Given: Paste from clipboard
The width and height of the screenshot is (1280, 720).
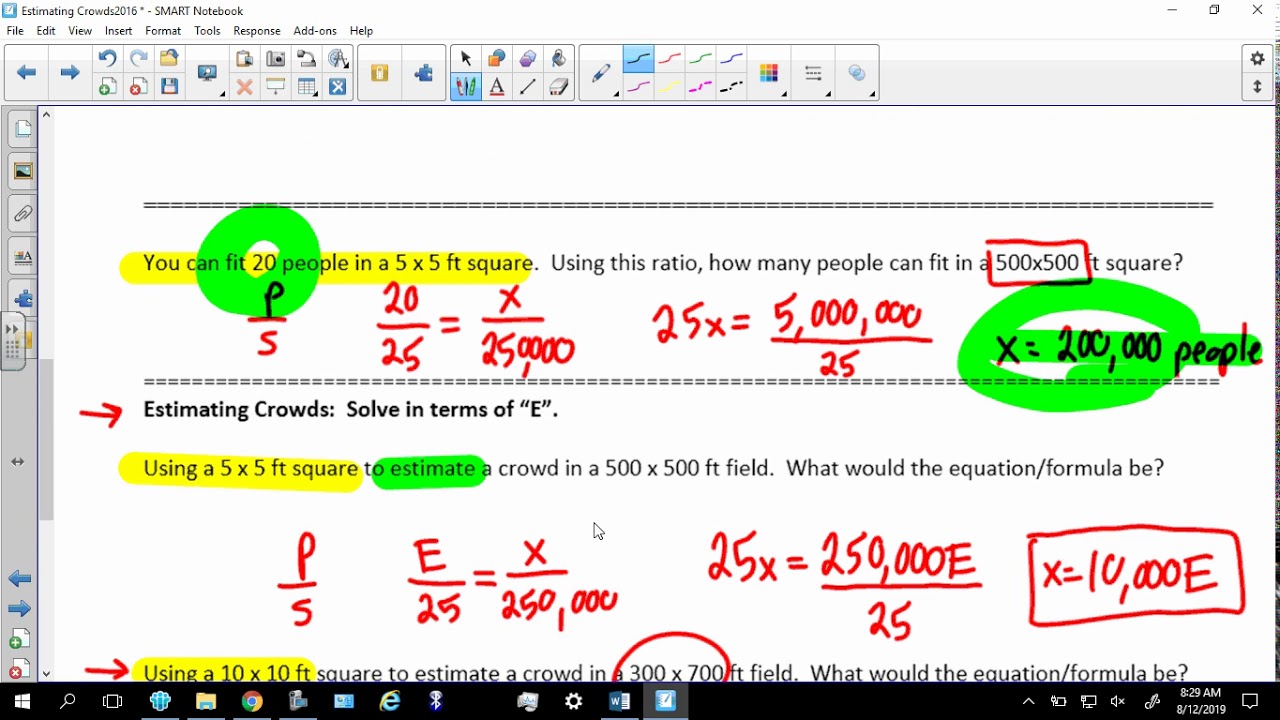Looking at the screenshot, I should click(244, 59).
